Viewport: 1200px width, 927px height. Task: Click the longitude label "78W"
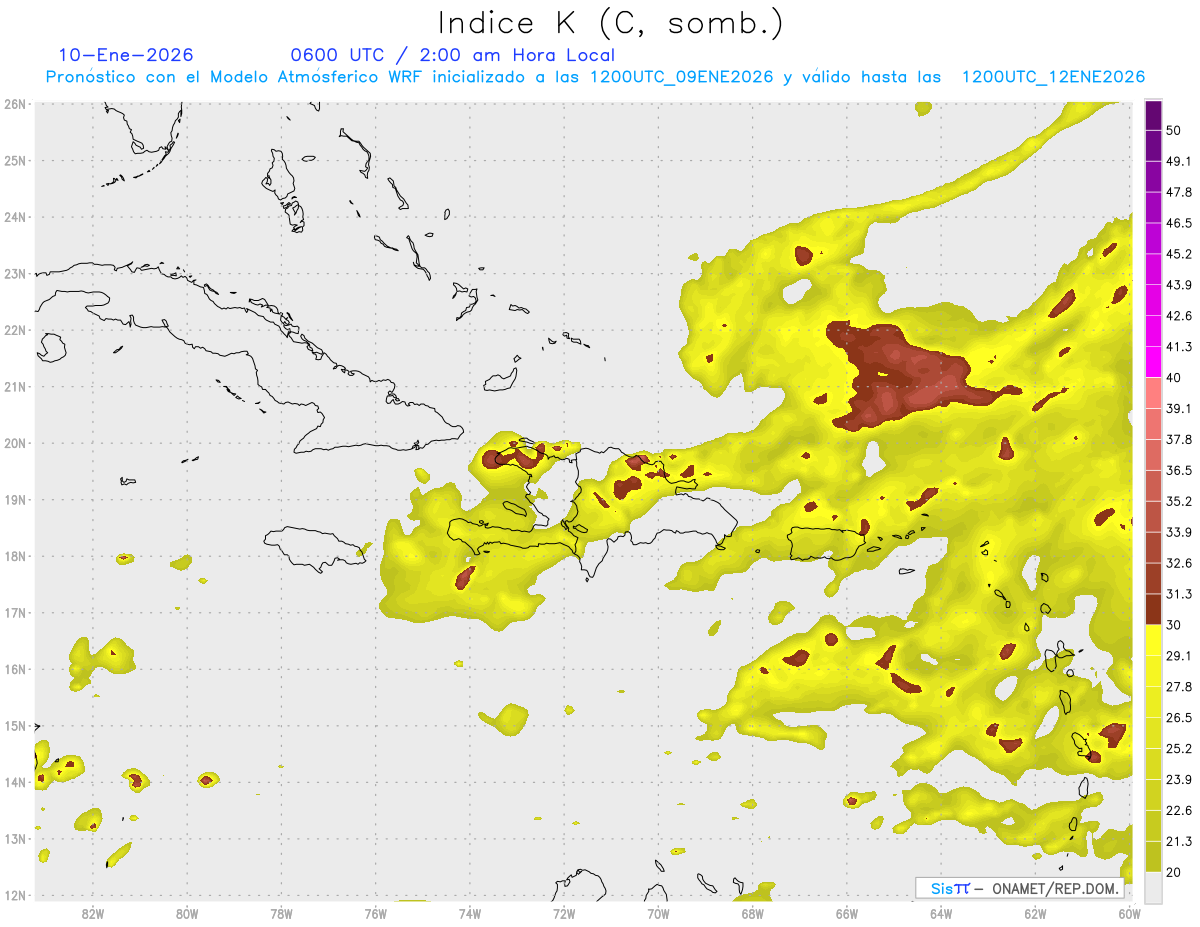281,913
